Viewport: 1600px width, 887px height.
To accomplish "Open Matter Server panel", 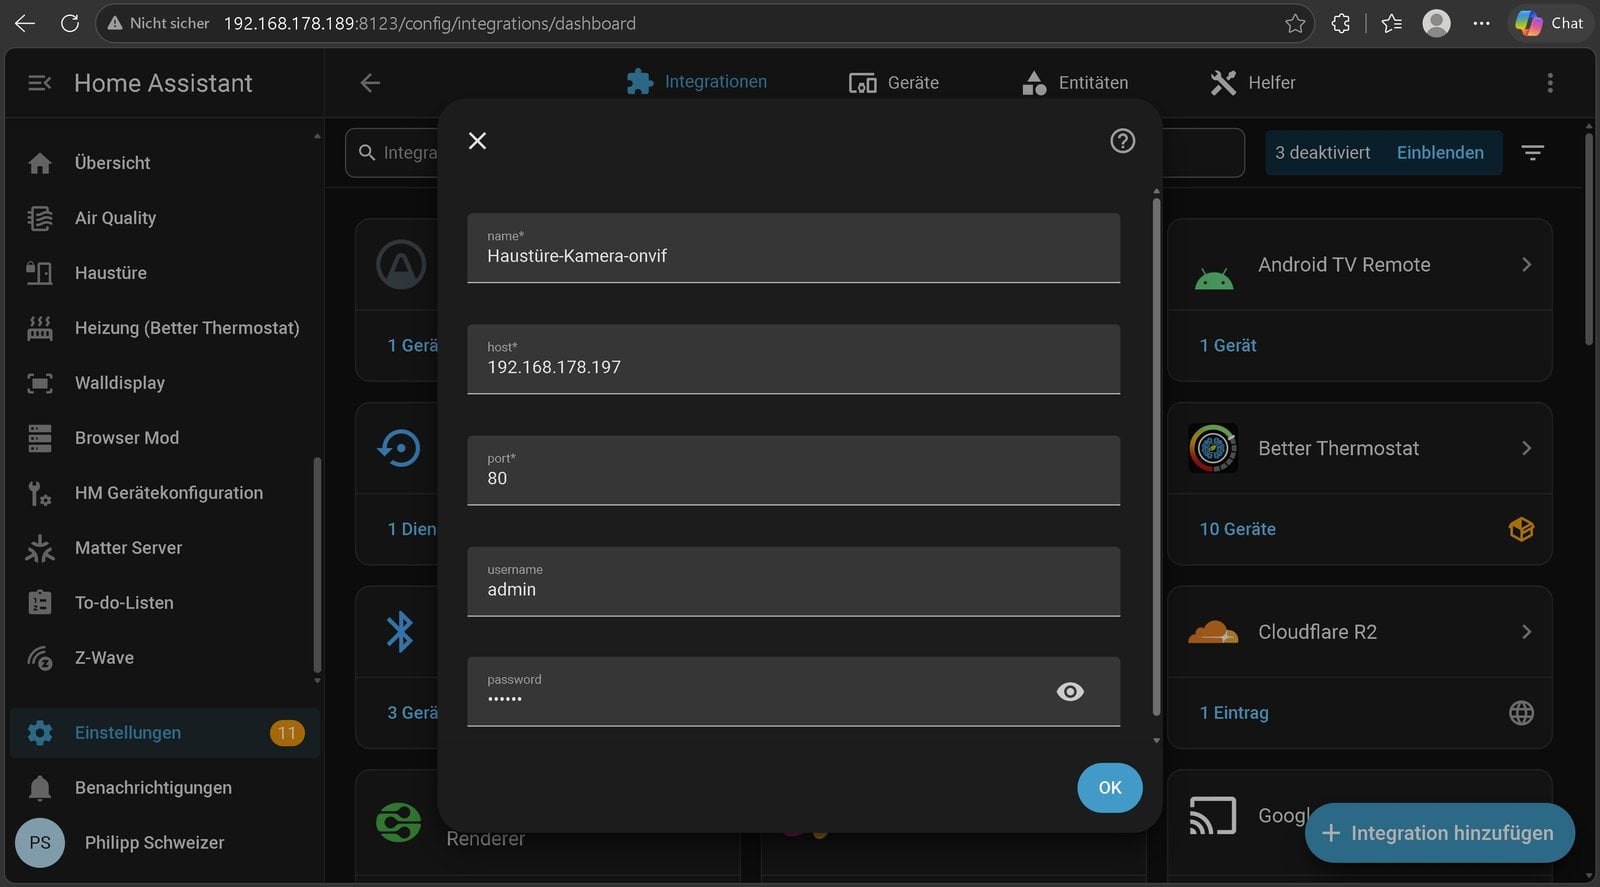I will (x=165, y=548).
